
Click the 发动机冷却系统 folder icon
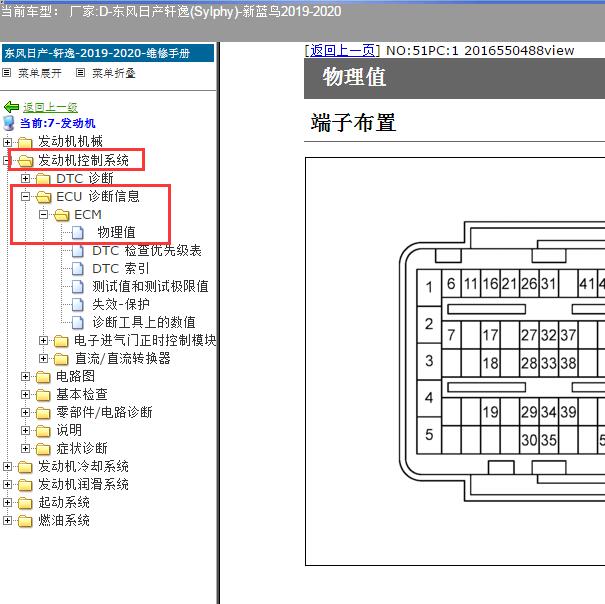click(x=25, y=467)
